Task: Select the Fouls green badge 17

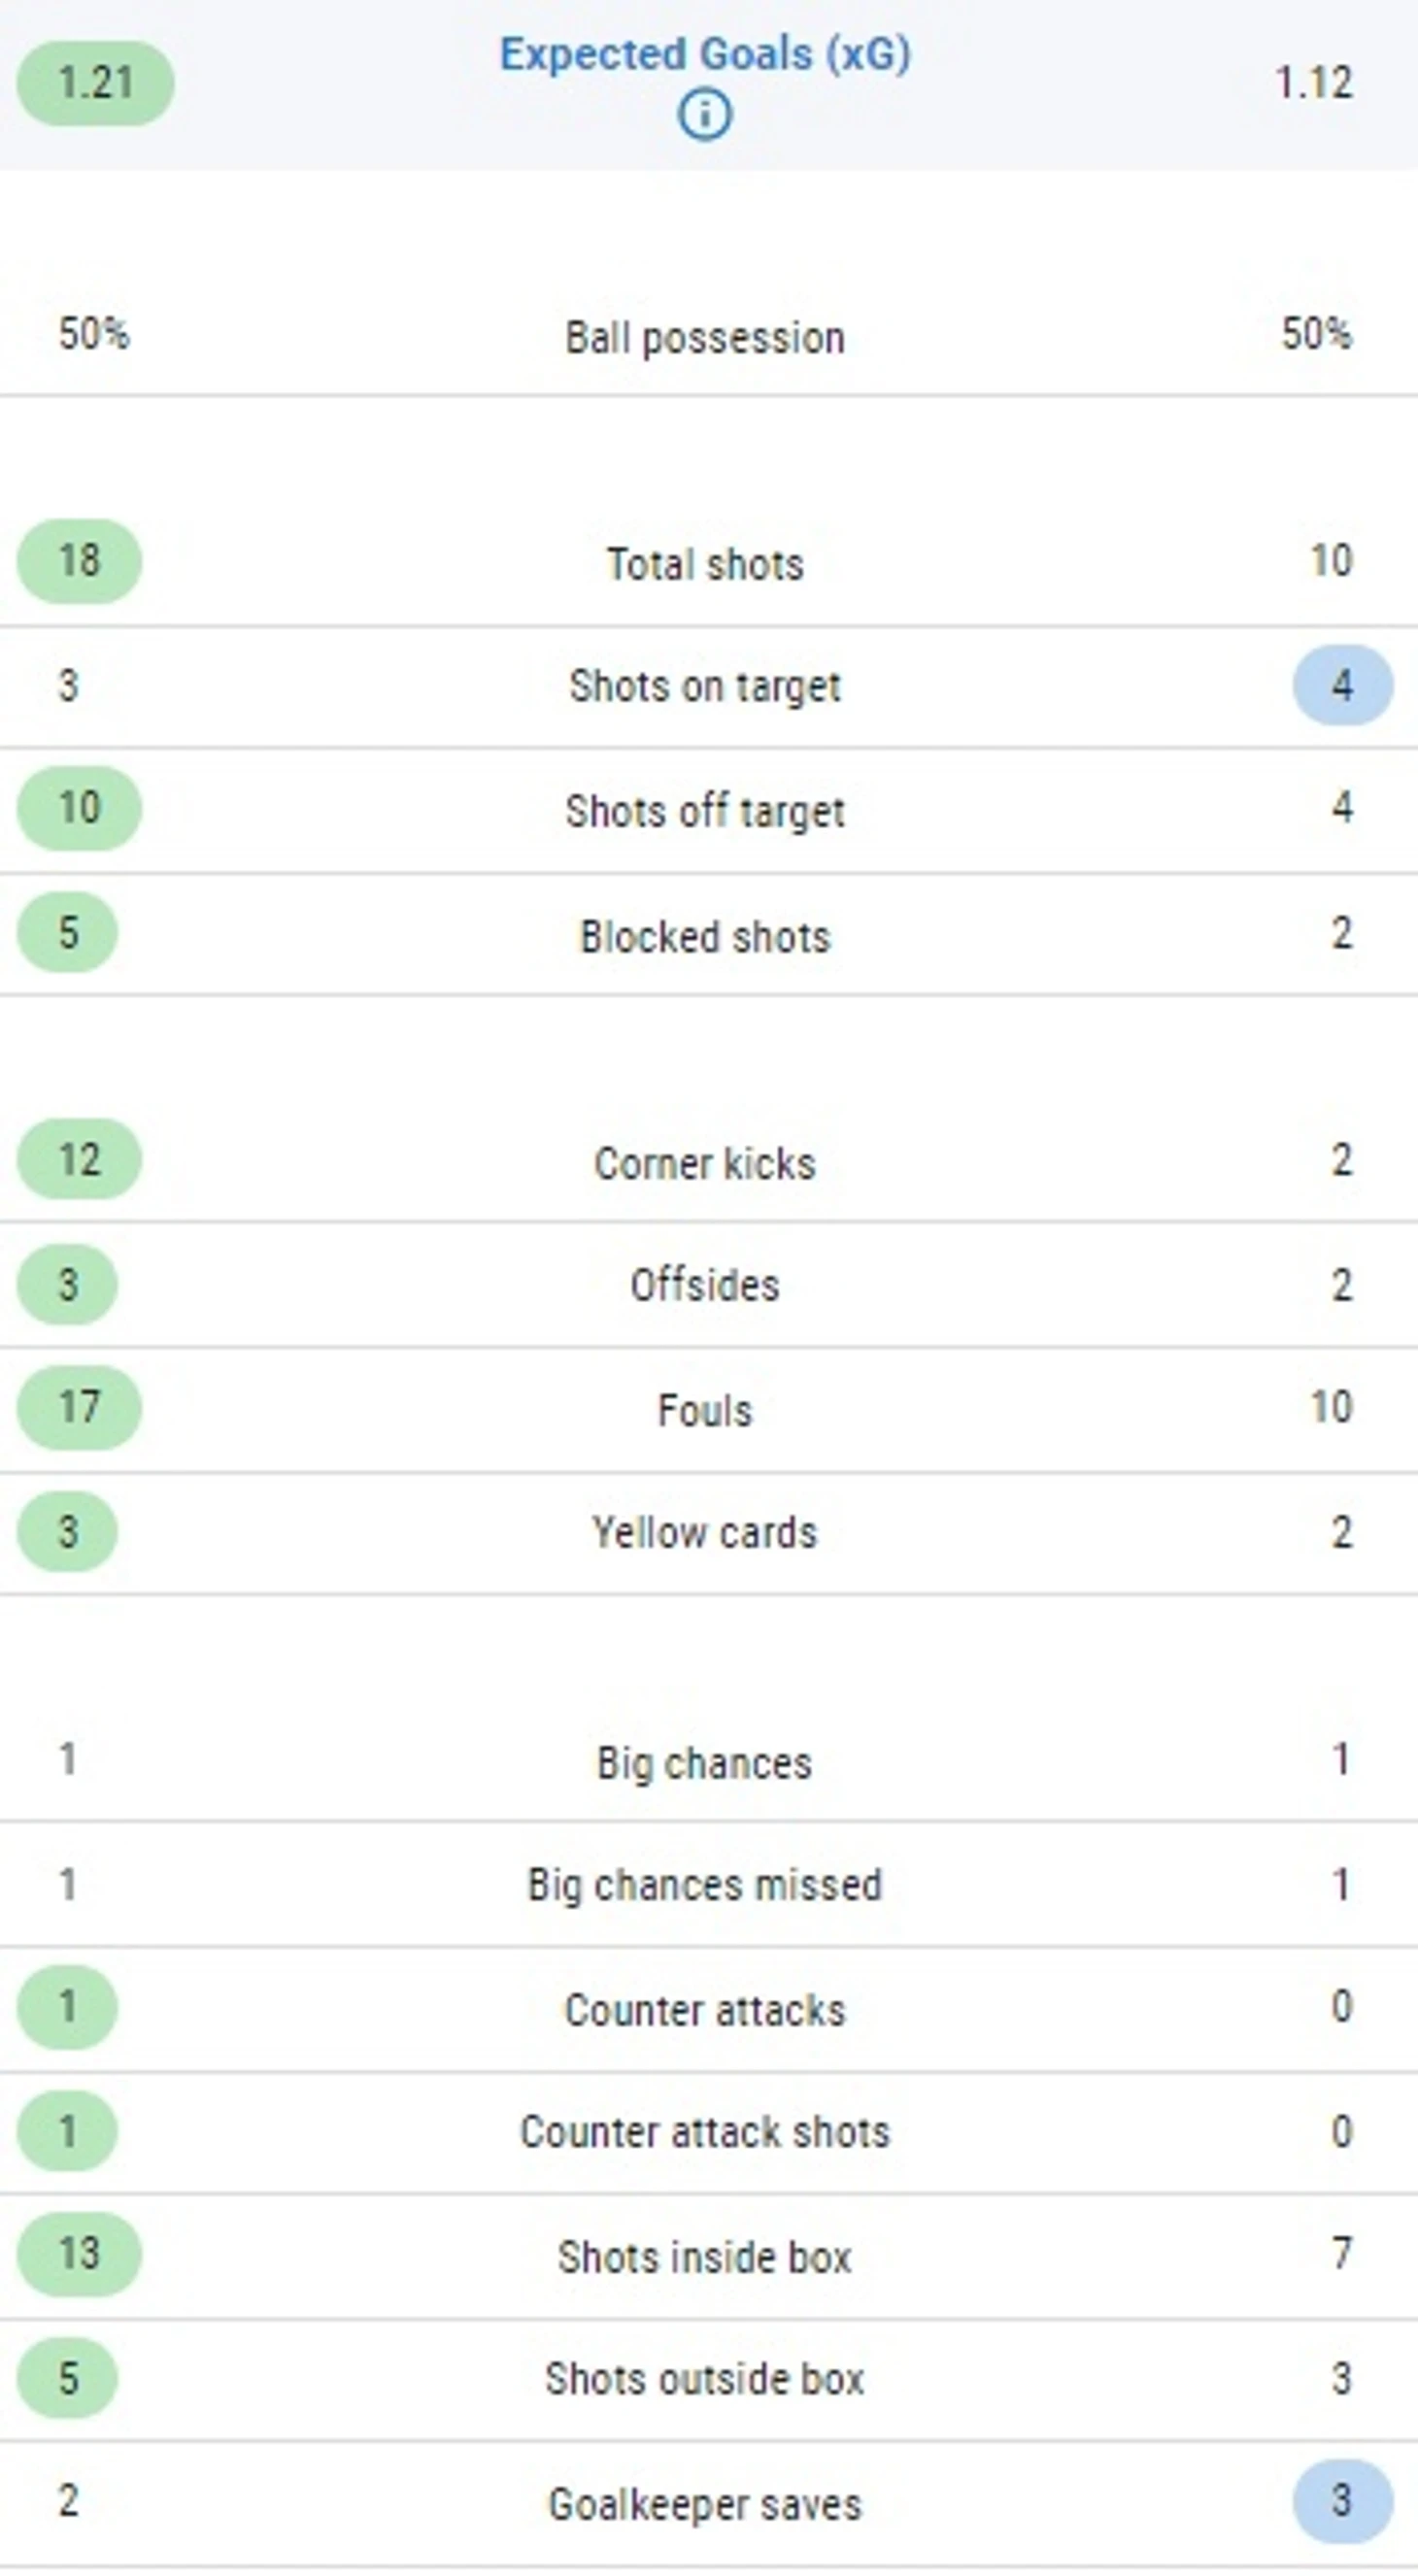Action: click(x=79, y=1408)
